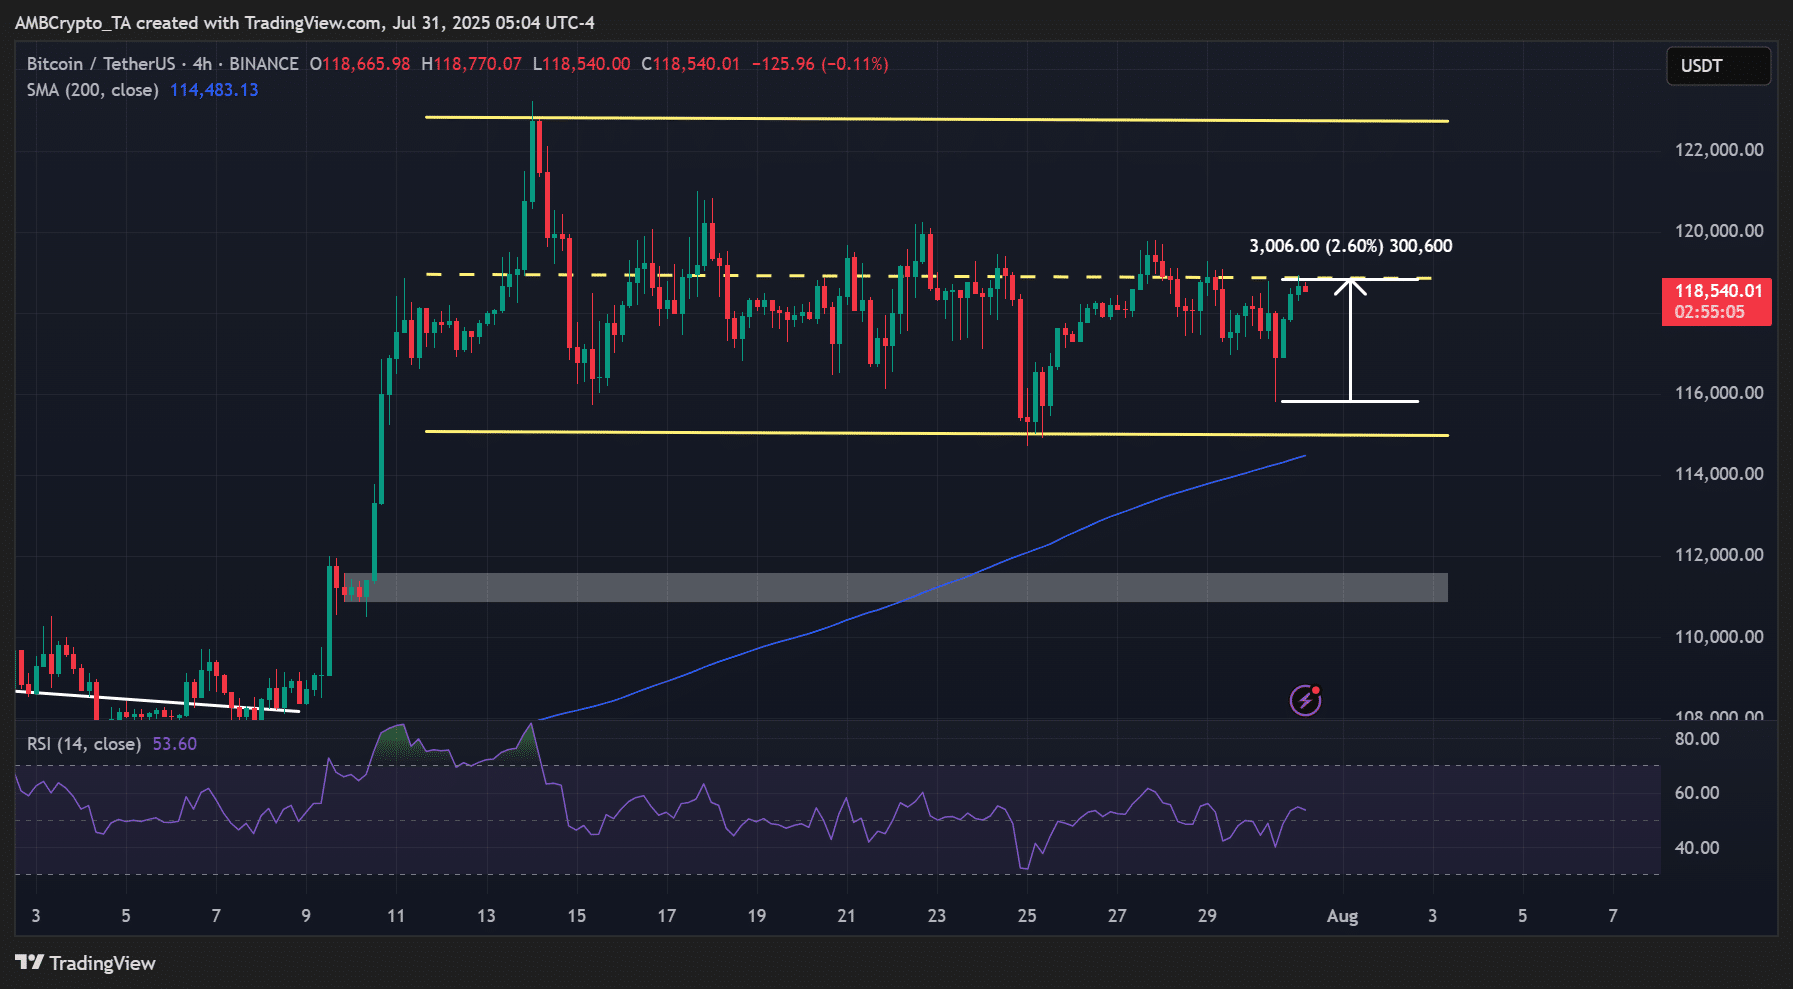
Task: Click the 25 date label on time axis
Action: [x=1027, y=916]
